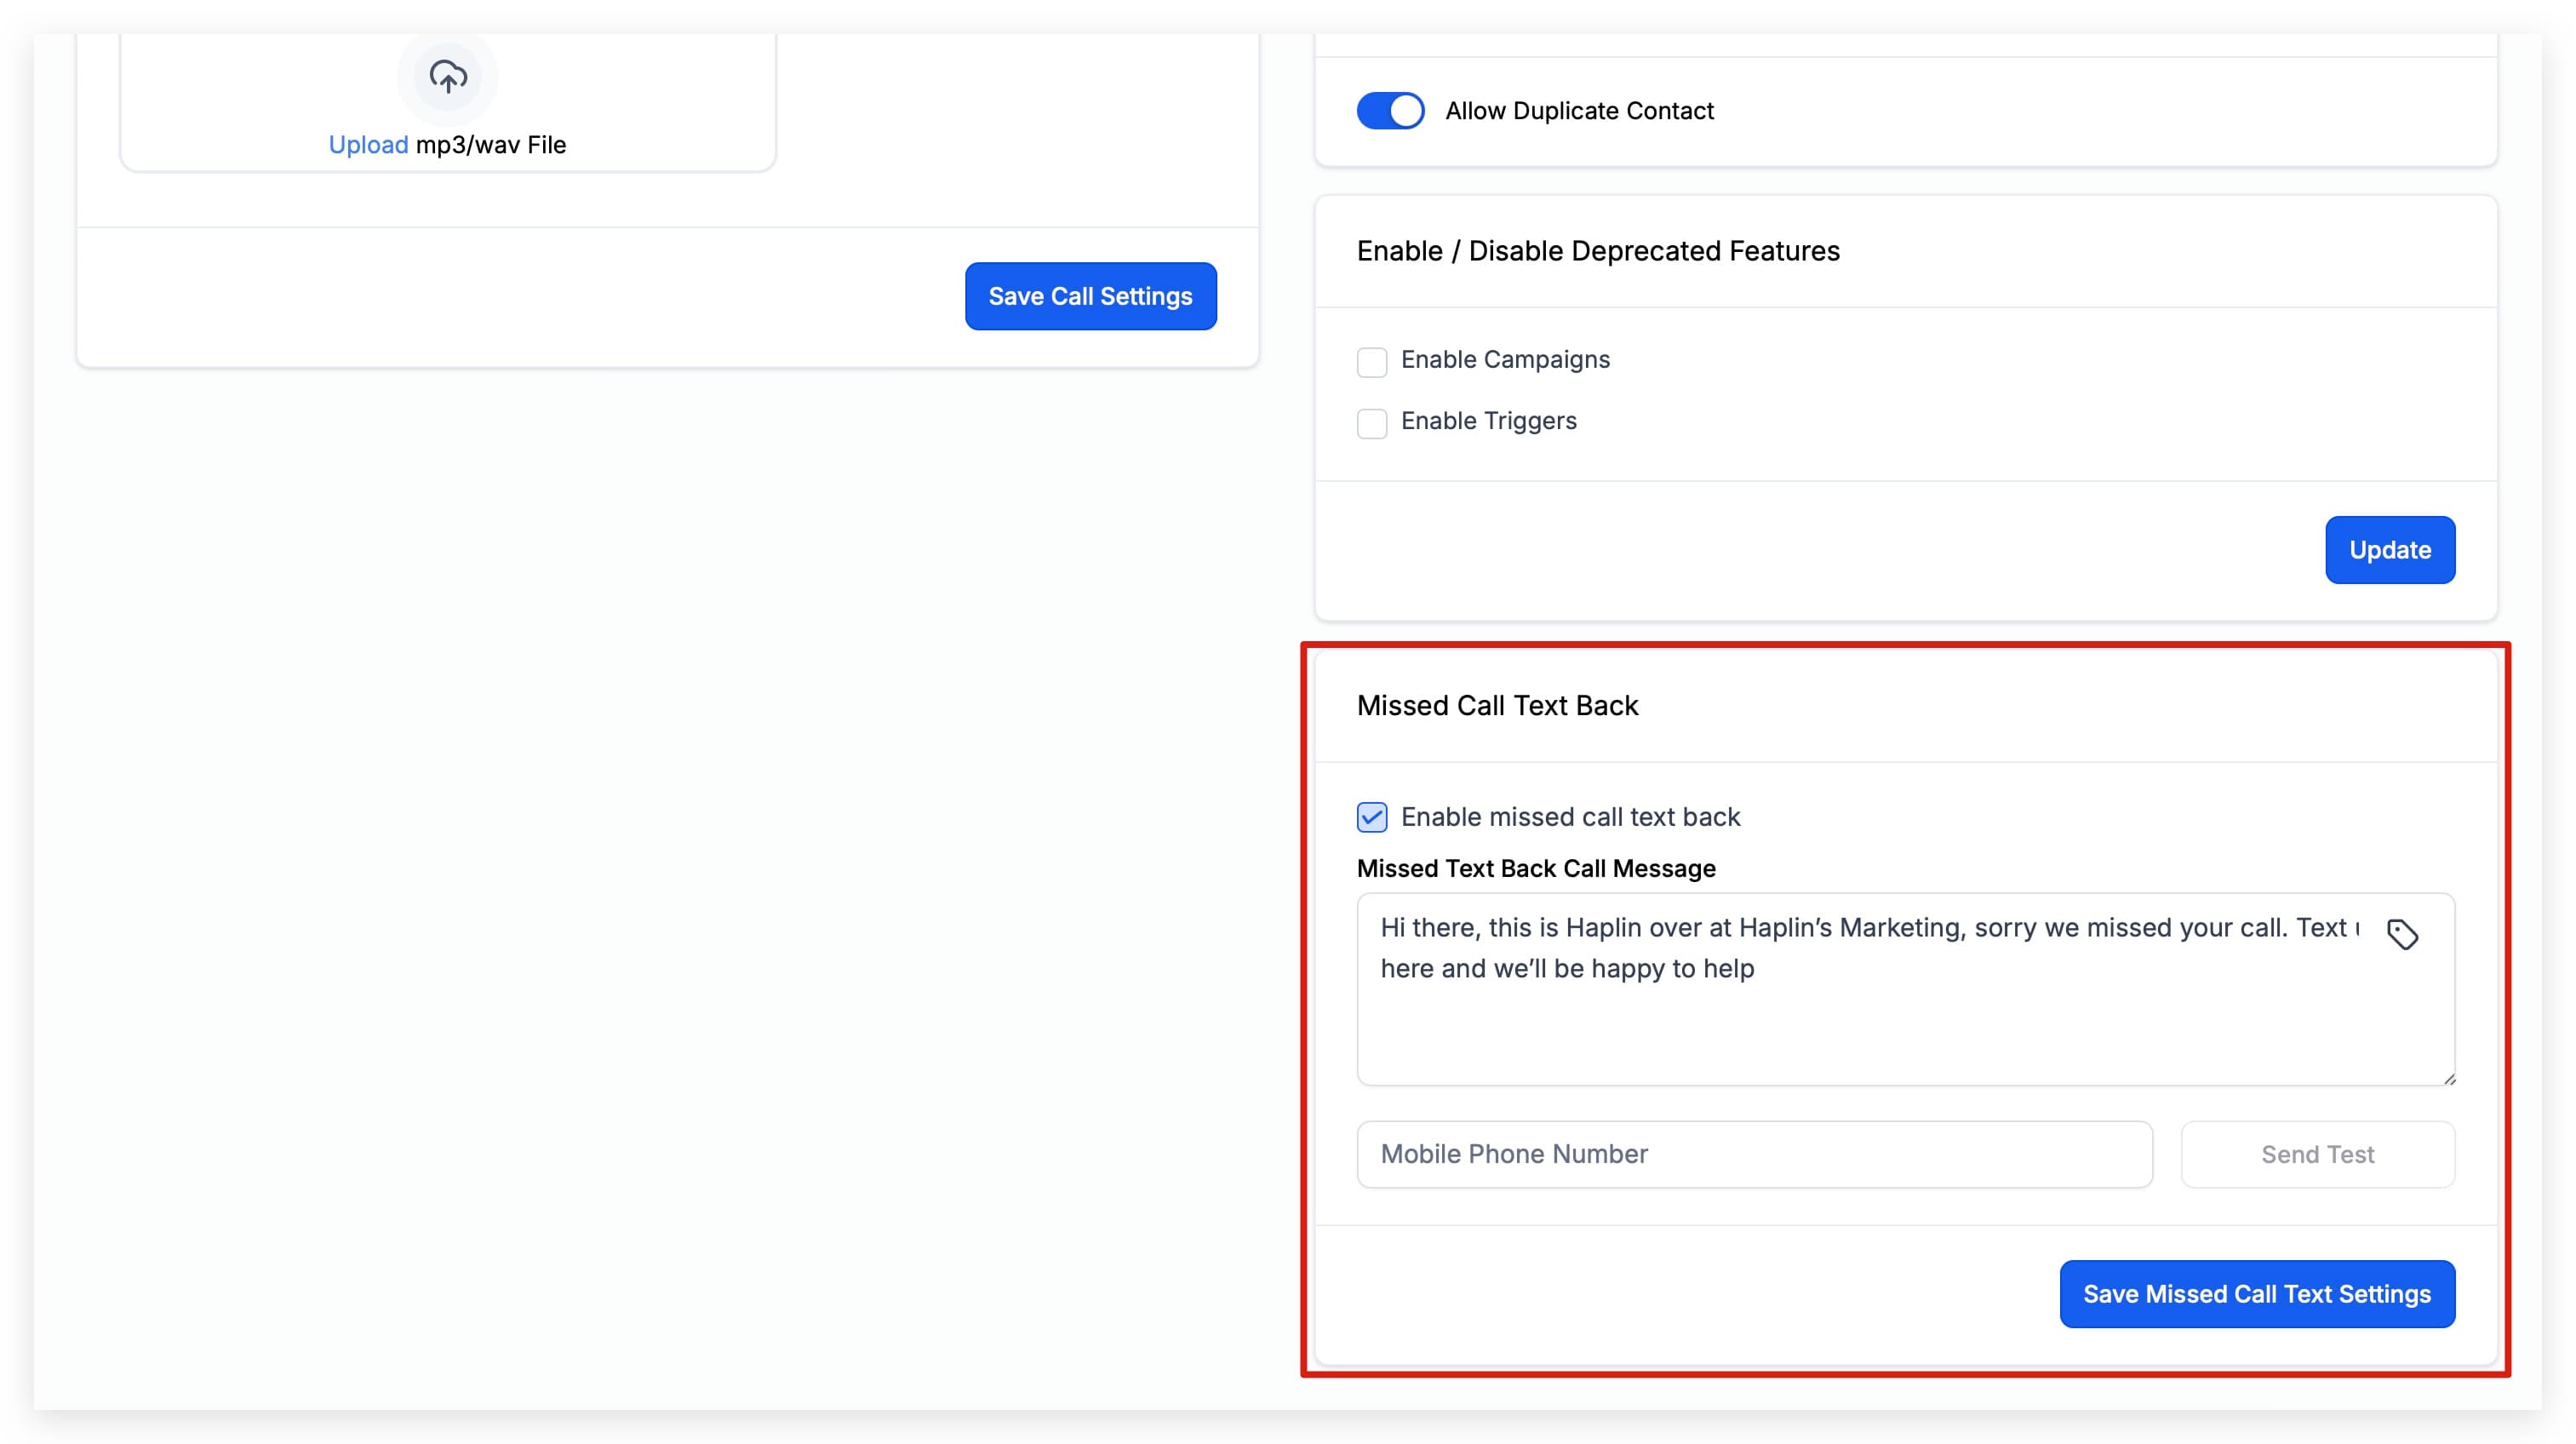
Task: Click the Send Test button
Action: pyautogui.click(x=2317, y=1154)
